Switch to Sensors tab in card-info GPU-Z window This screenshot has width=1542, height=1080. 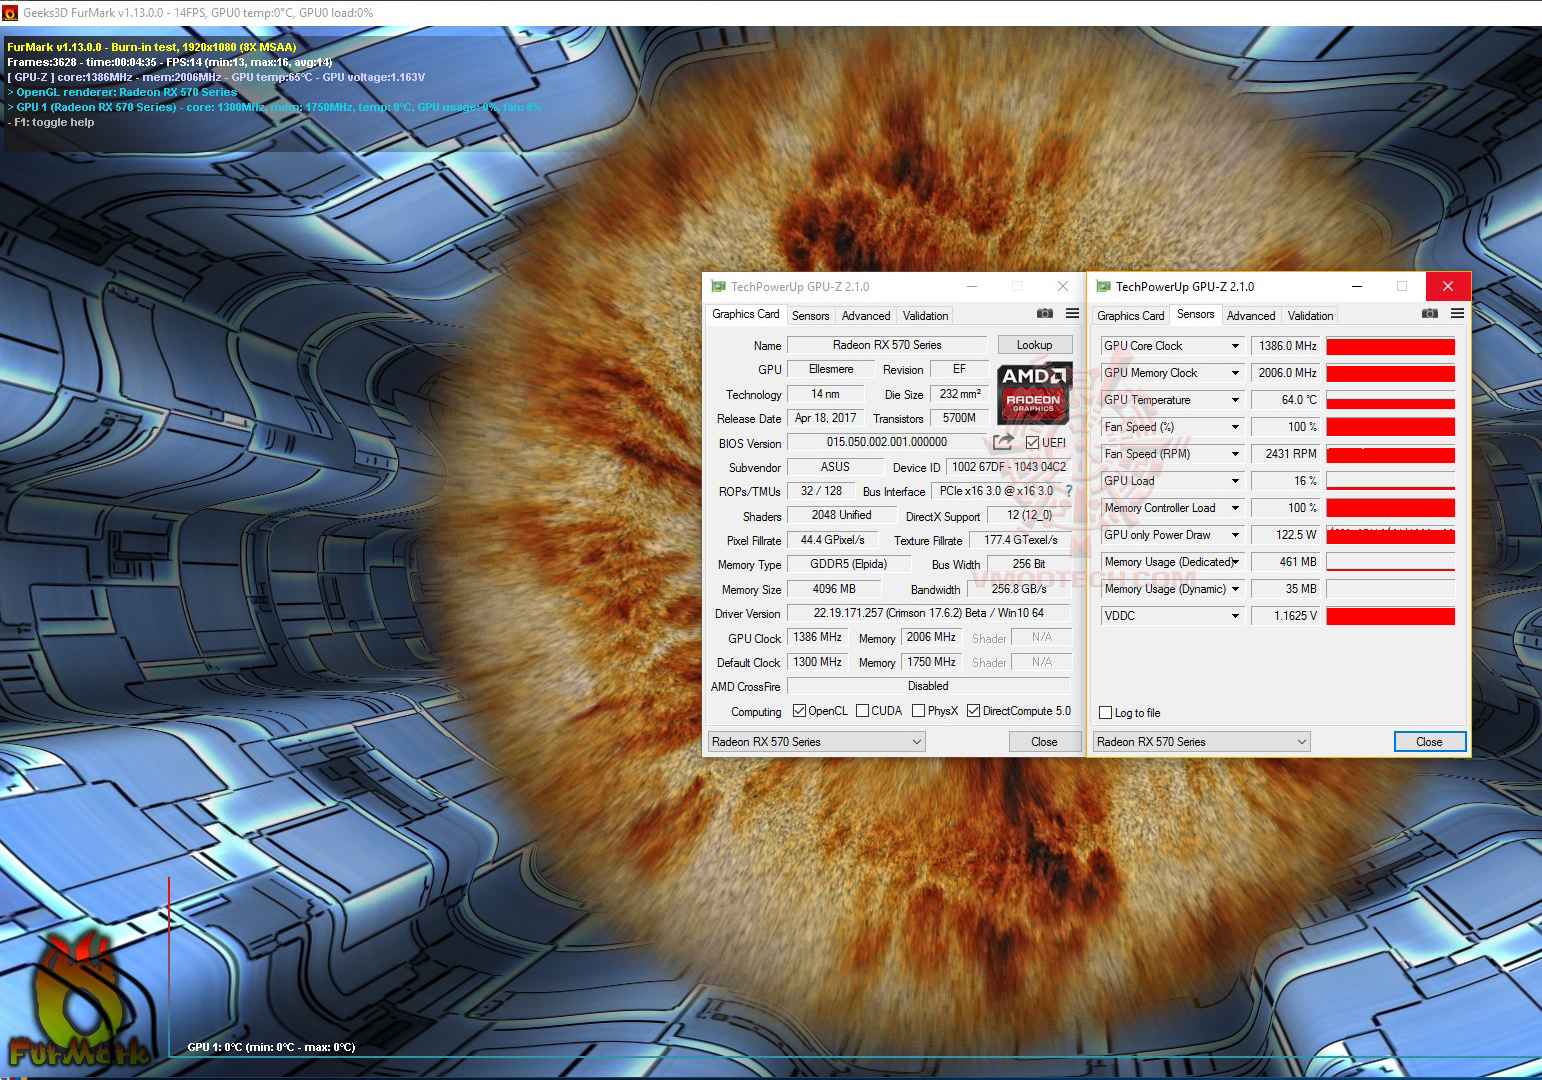click(810, 316)
